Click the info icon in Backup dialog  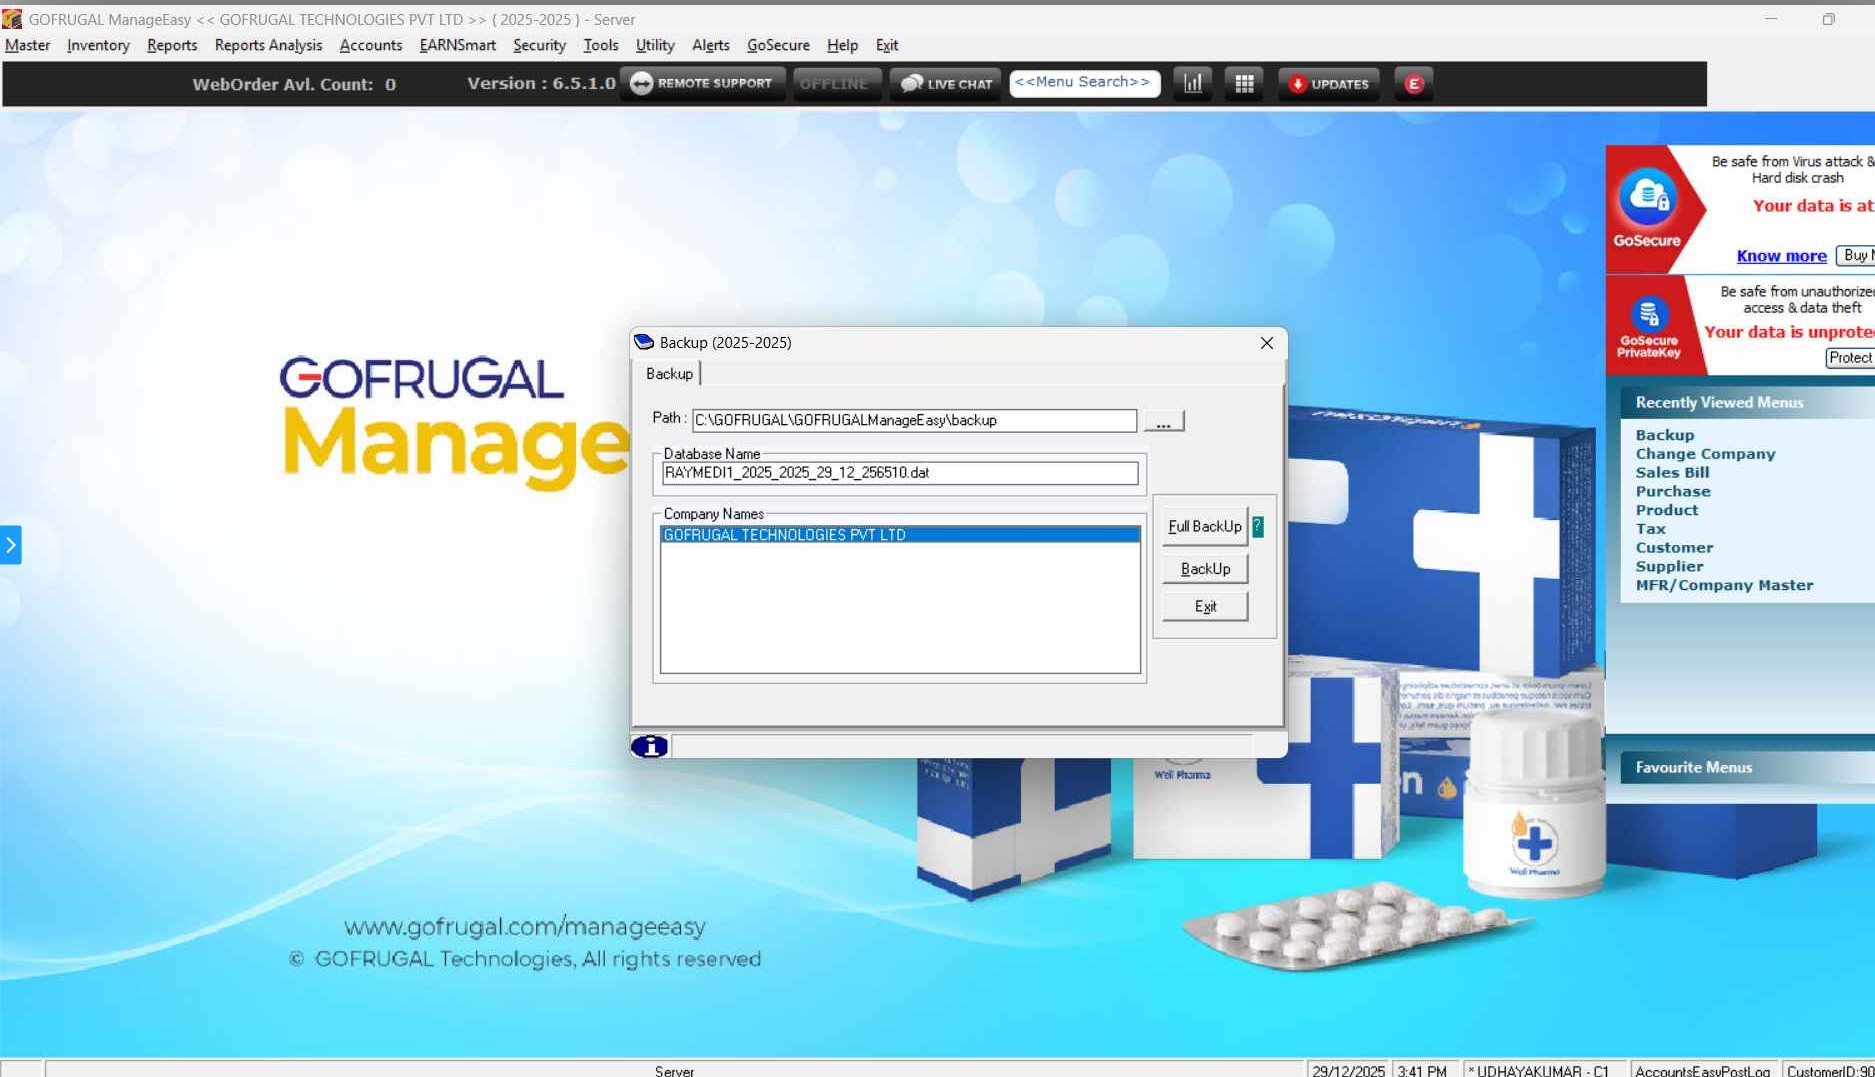point(649,746)
